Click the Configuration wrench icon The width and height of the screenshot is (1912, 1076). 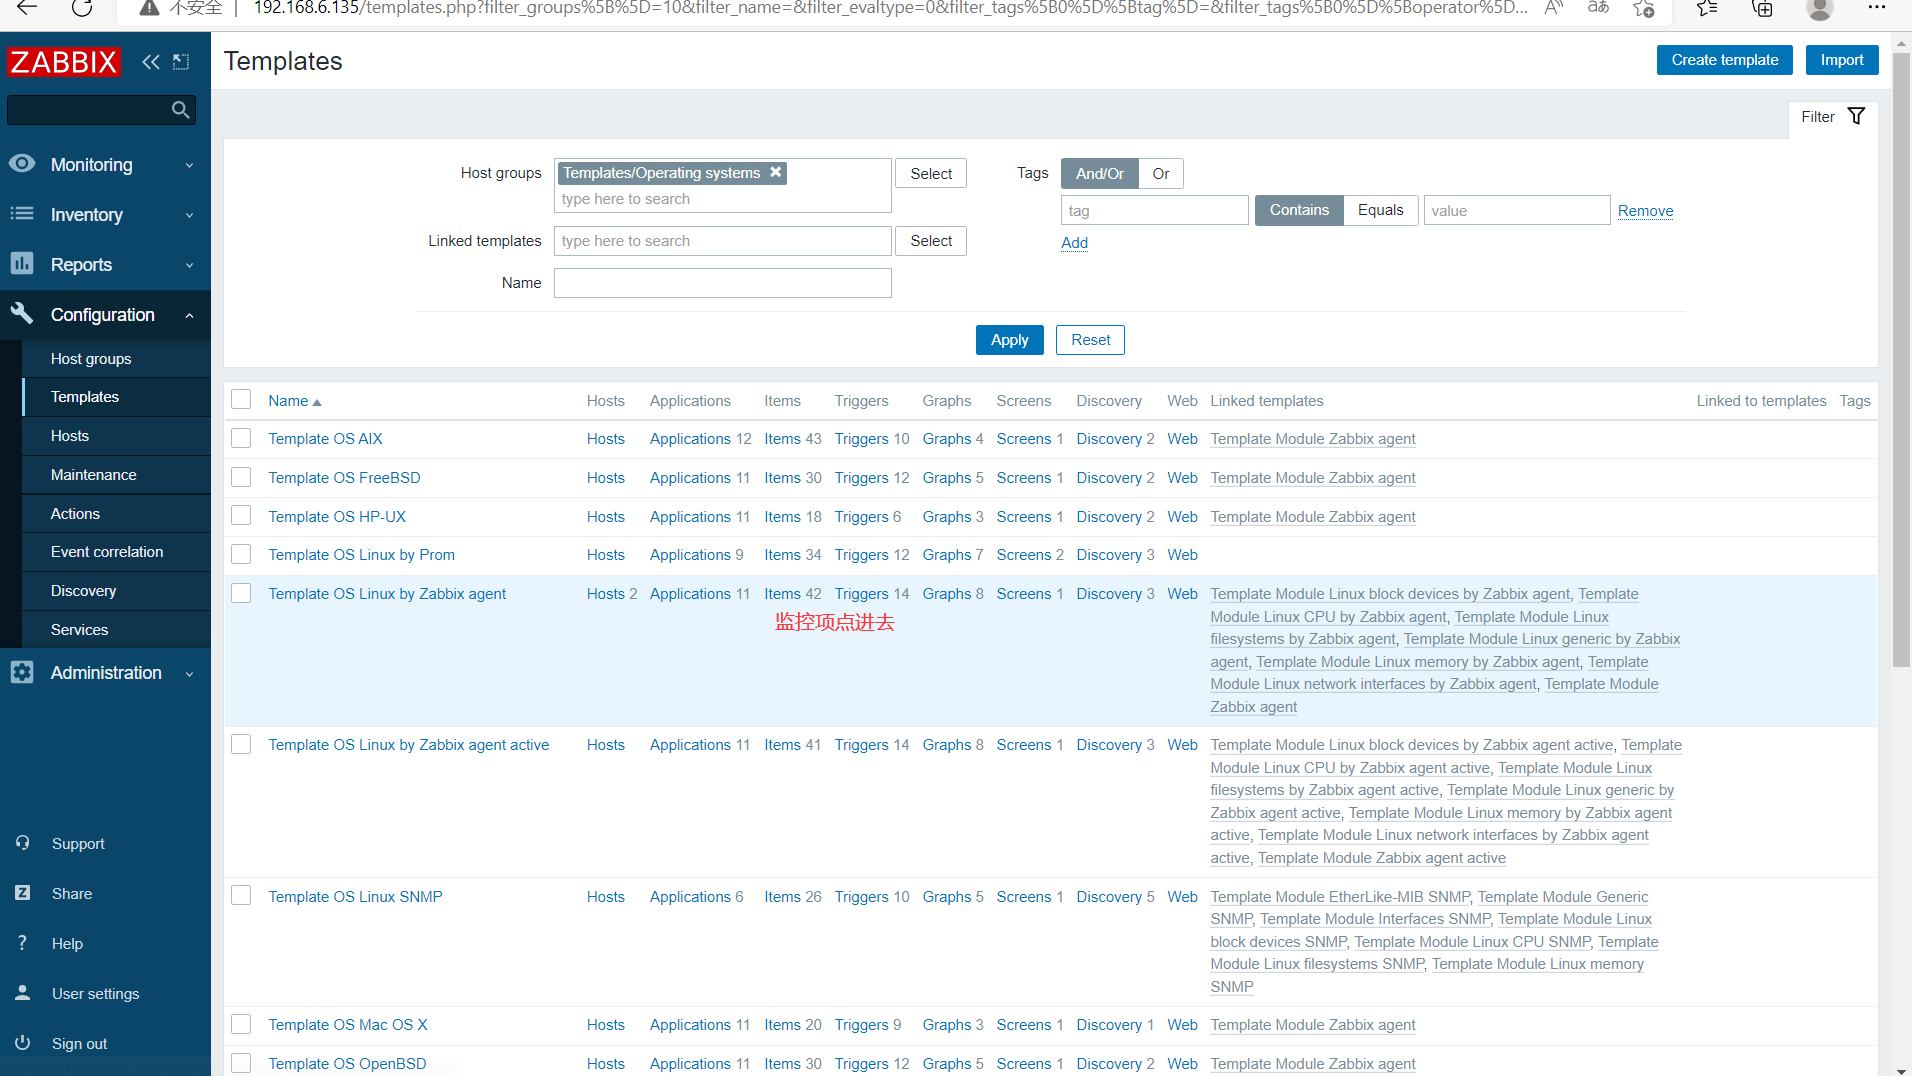pyautogui.click(x=22, y=313)
